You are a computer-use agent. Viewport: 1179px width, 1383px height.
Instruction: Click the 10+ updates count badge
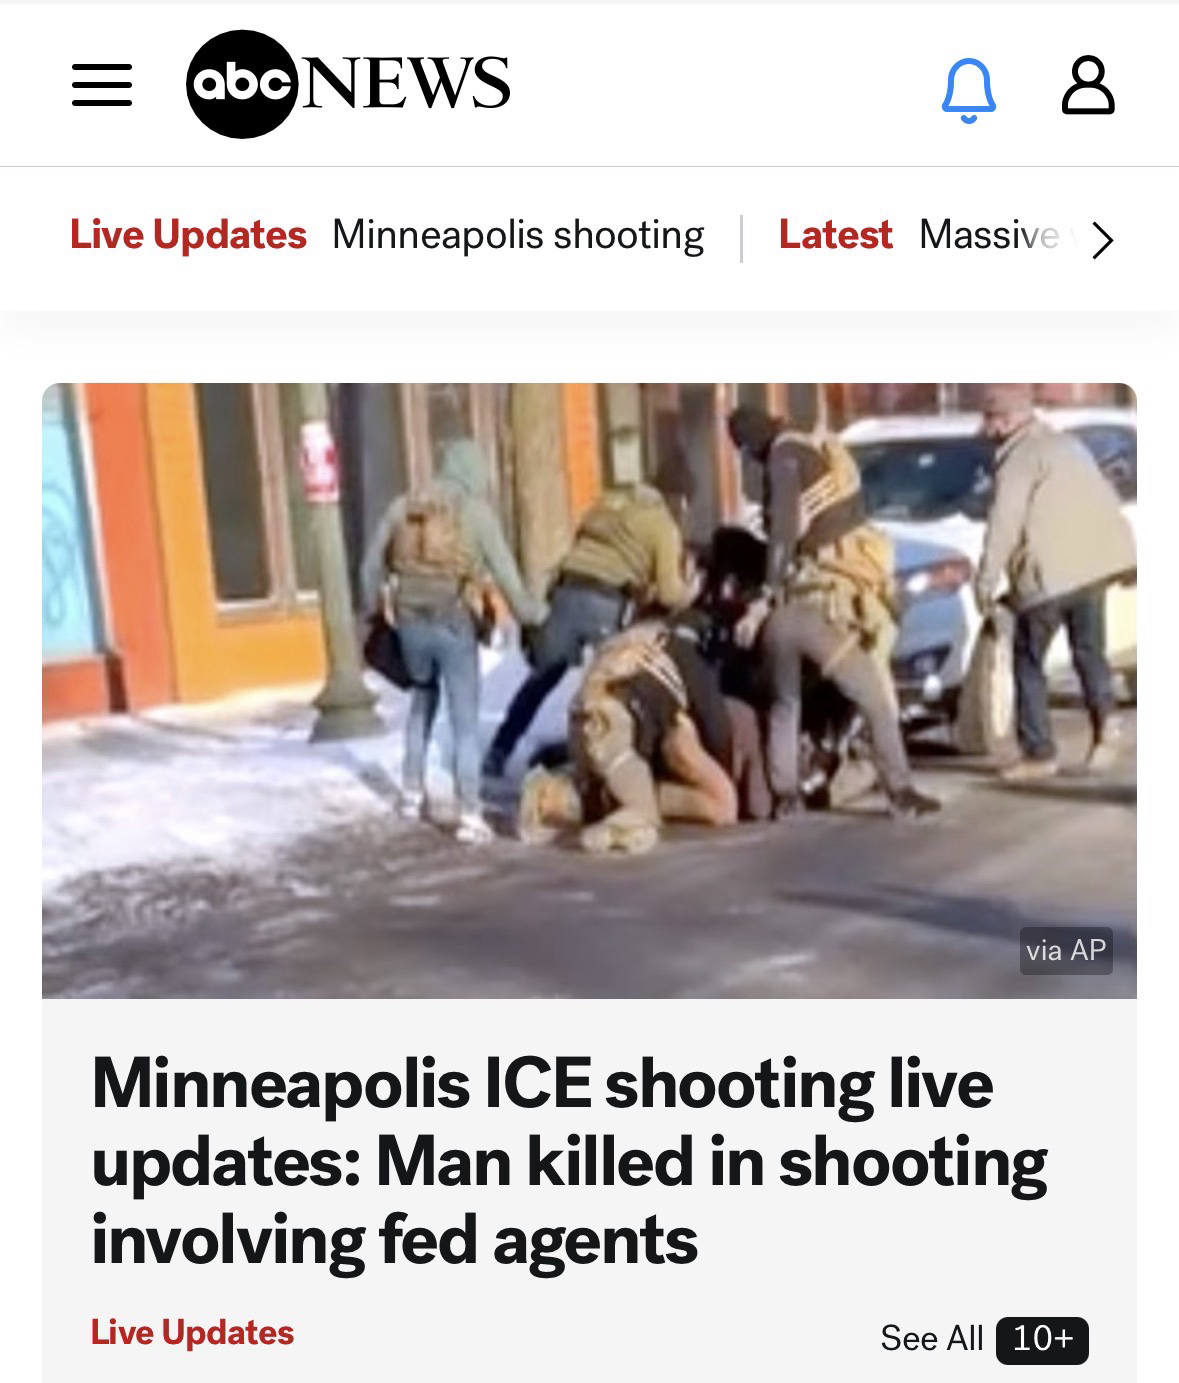click(1042, 1339)
